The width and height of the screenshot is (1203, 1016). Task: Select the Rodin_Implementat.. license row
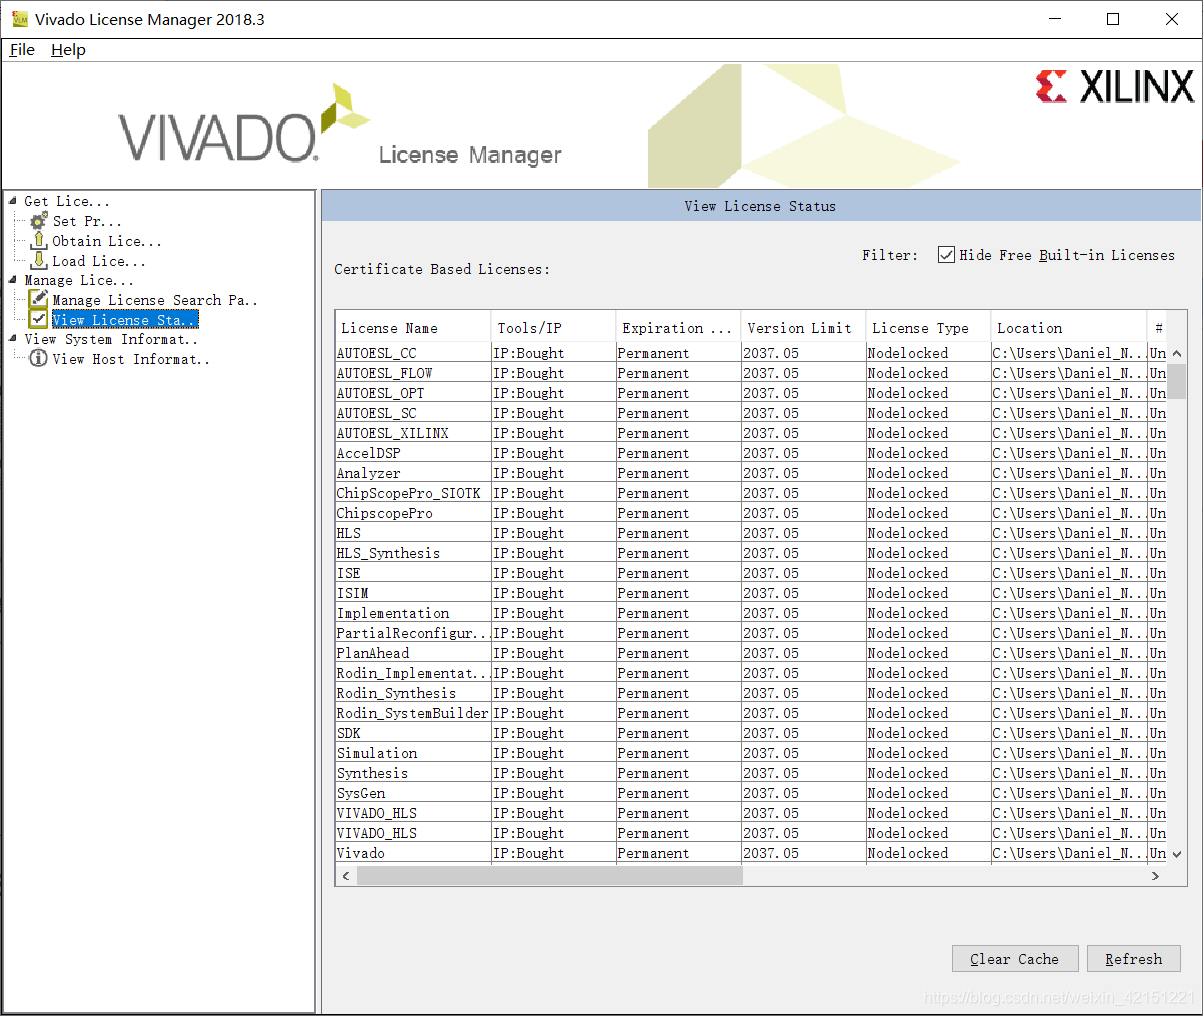point(751,673)
